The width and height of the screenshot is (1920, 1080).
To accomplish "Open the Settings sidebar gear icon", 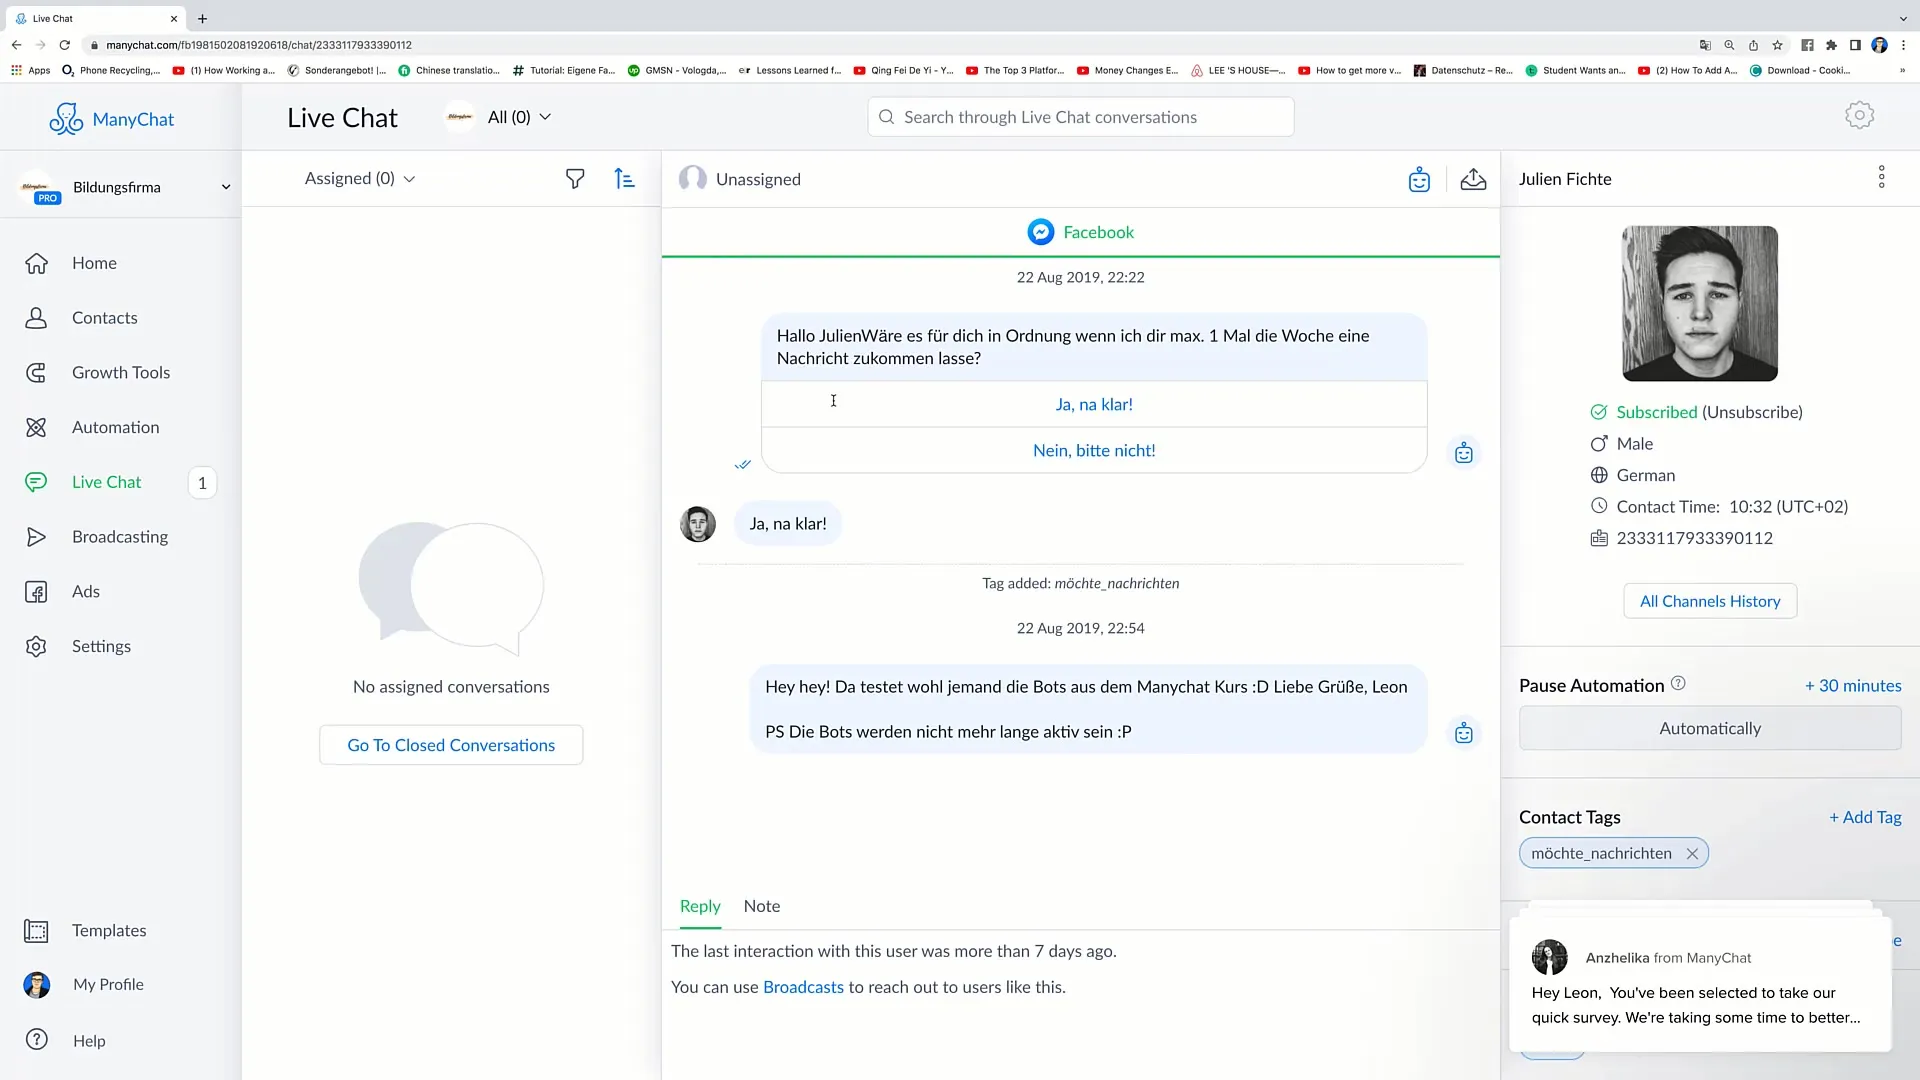I will click(36, 646).
